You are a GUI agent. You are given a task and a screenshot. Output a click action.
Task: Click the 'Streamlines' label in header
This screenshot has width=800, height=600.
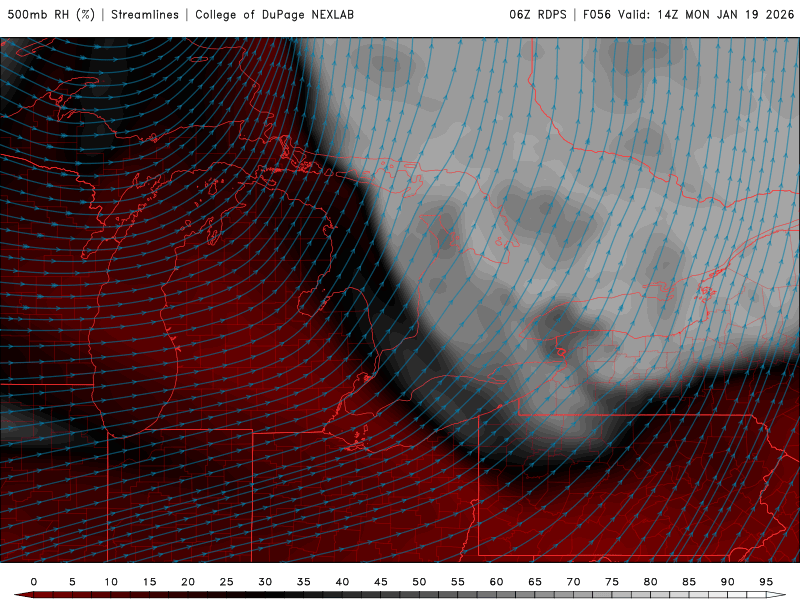coord(145,15)
